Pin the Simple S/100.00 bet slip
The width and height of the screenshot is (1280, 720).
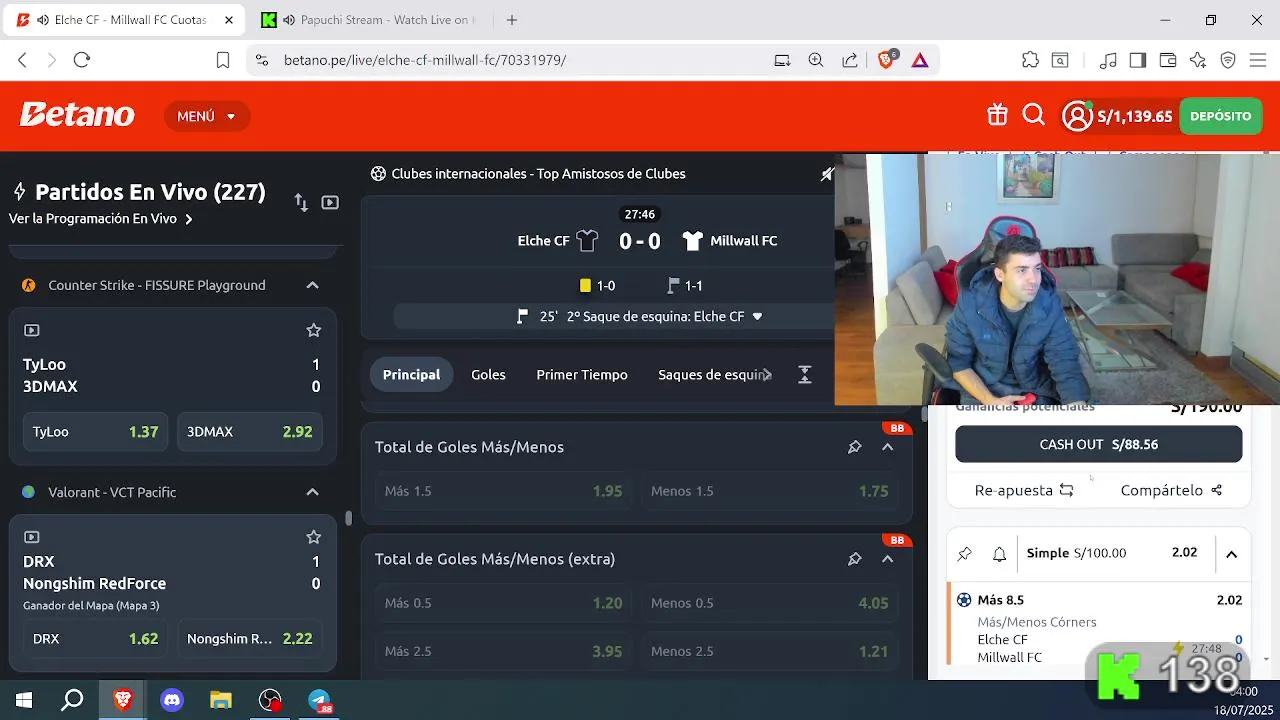coord(965,553)
